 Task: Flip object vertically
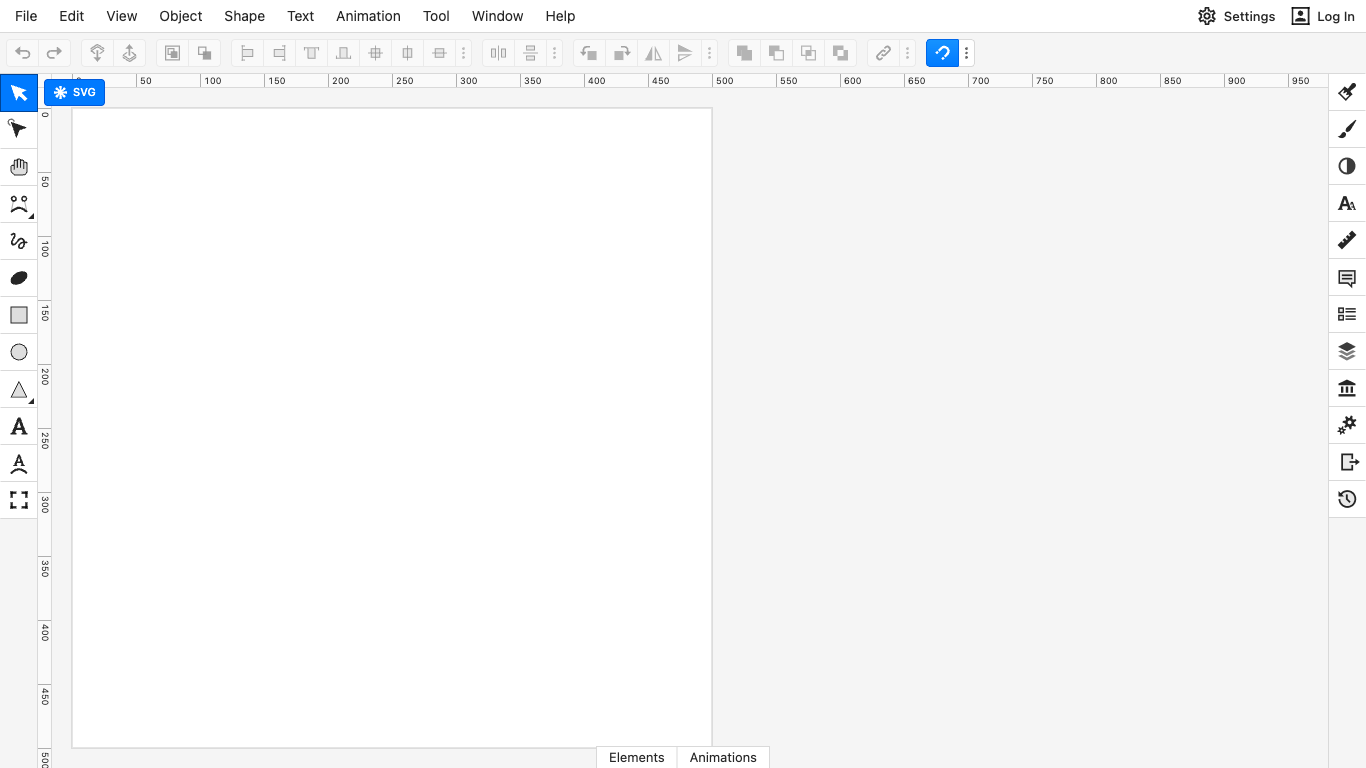(685, 53)
